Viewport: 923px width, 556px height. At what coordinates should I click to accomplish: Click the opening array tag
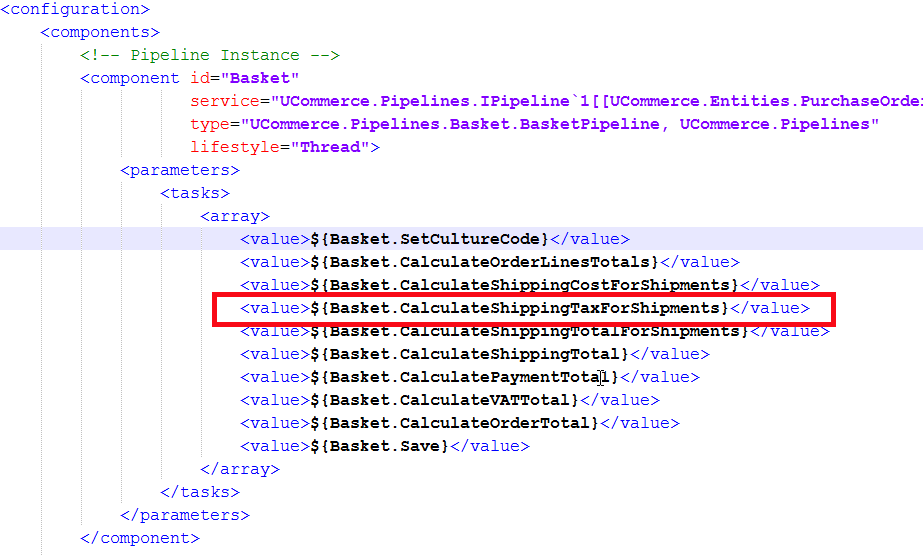[235, 217]
